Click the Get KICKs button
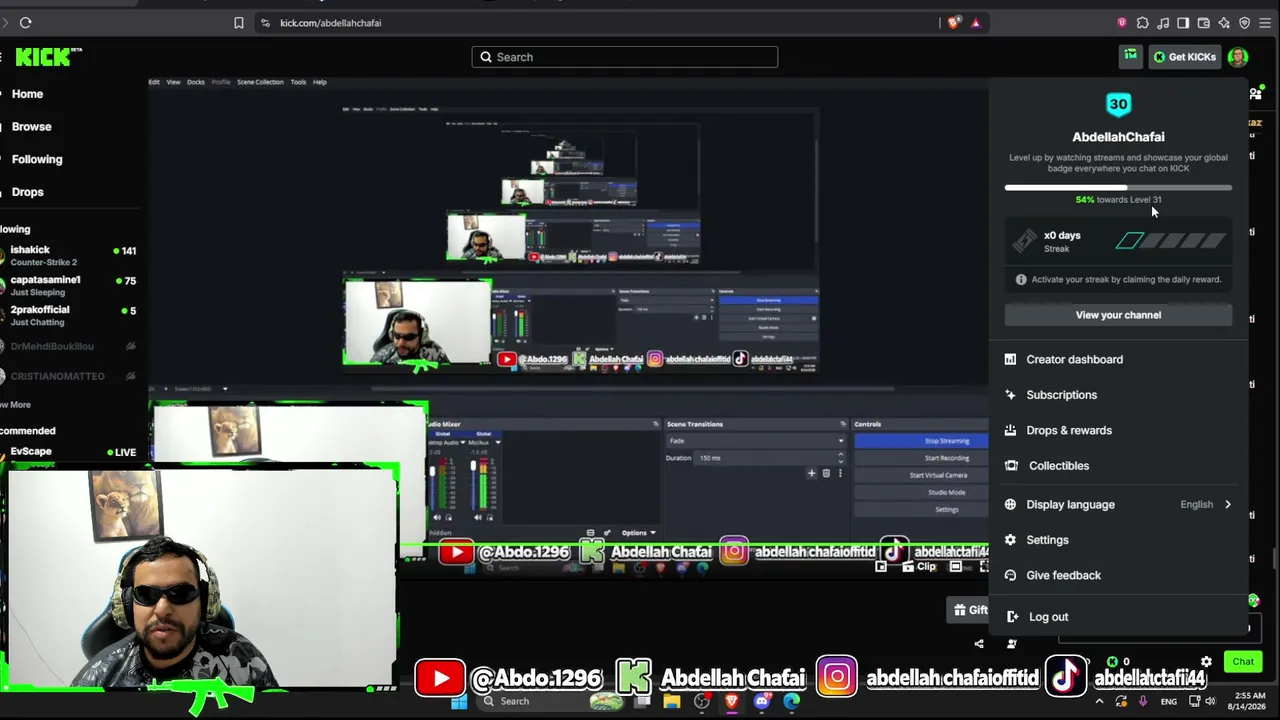Image resolution: width=1280 pixels, height=720 pixels. [x=1185, y=57]
